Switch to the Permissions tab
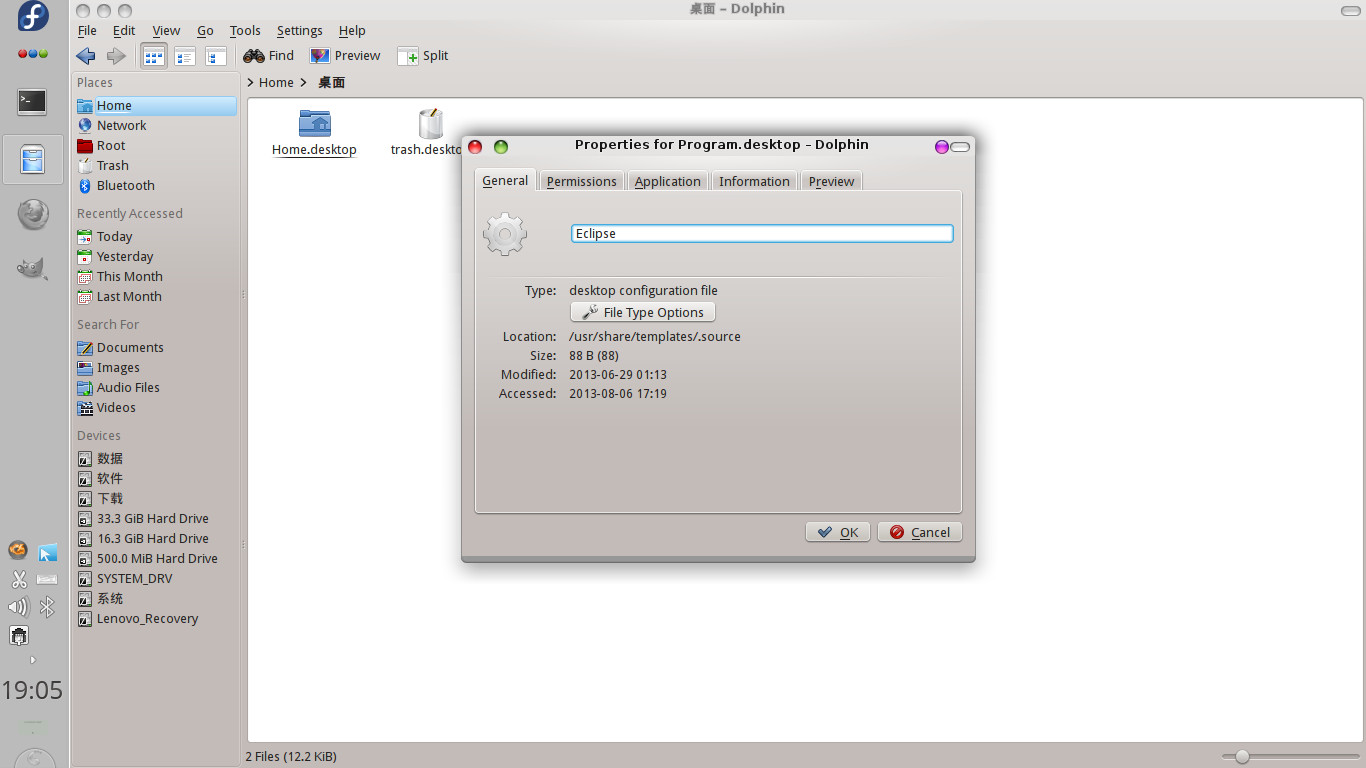This screenshot has height=768, width=1366. [581, 181]
